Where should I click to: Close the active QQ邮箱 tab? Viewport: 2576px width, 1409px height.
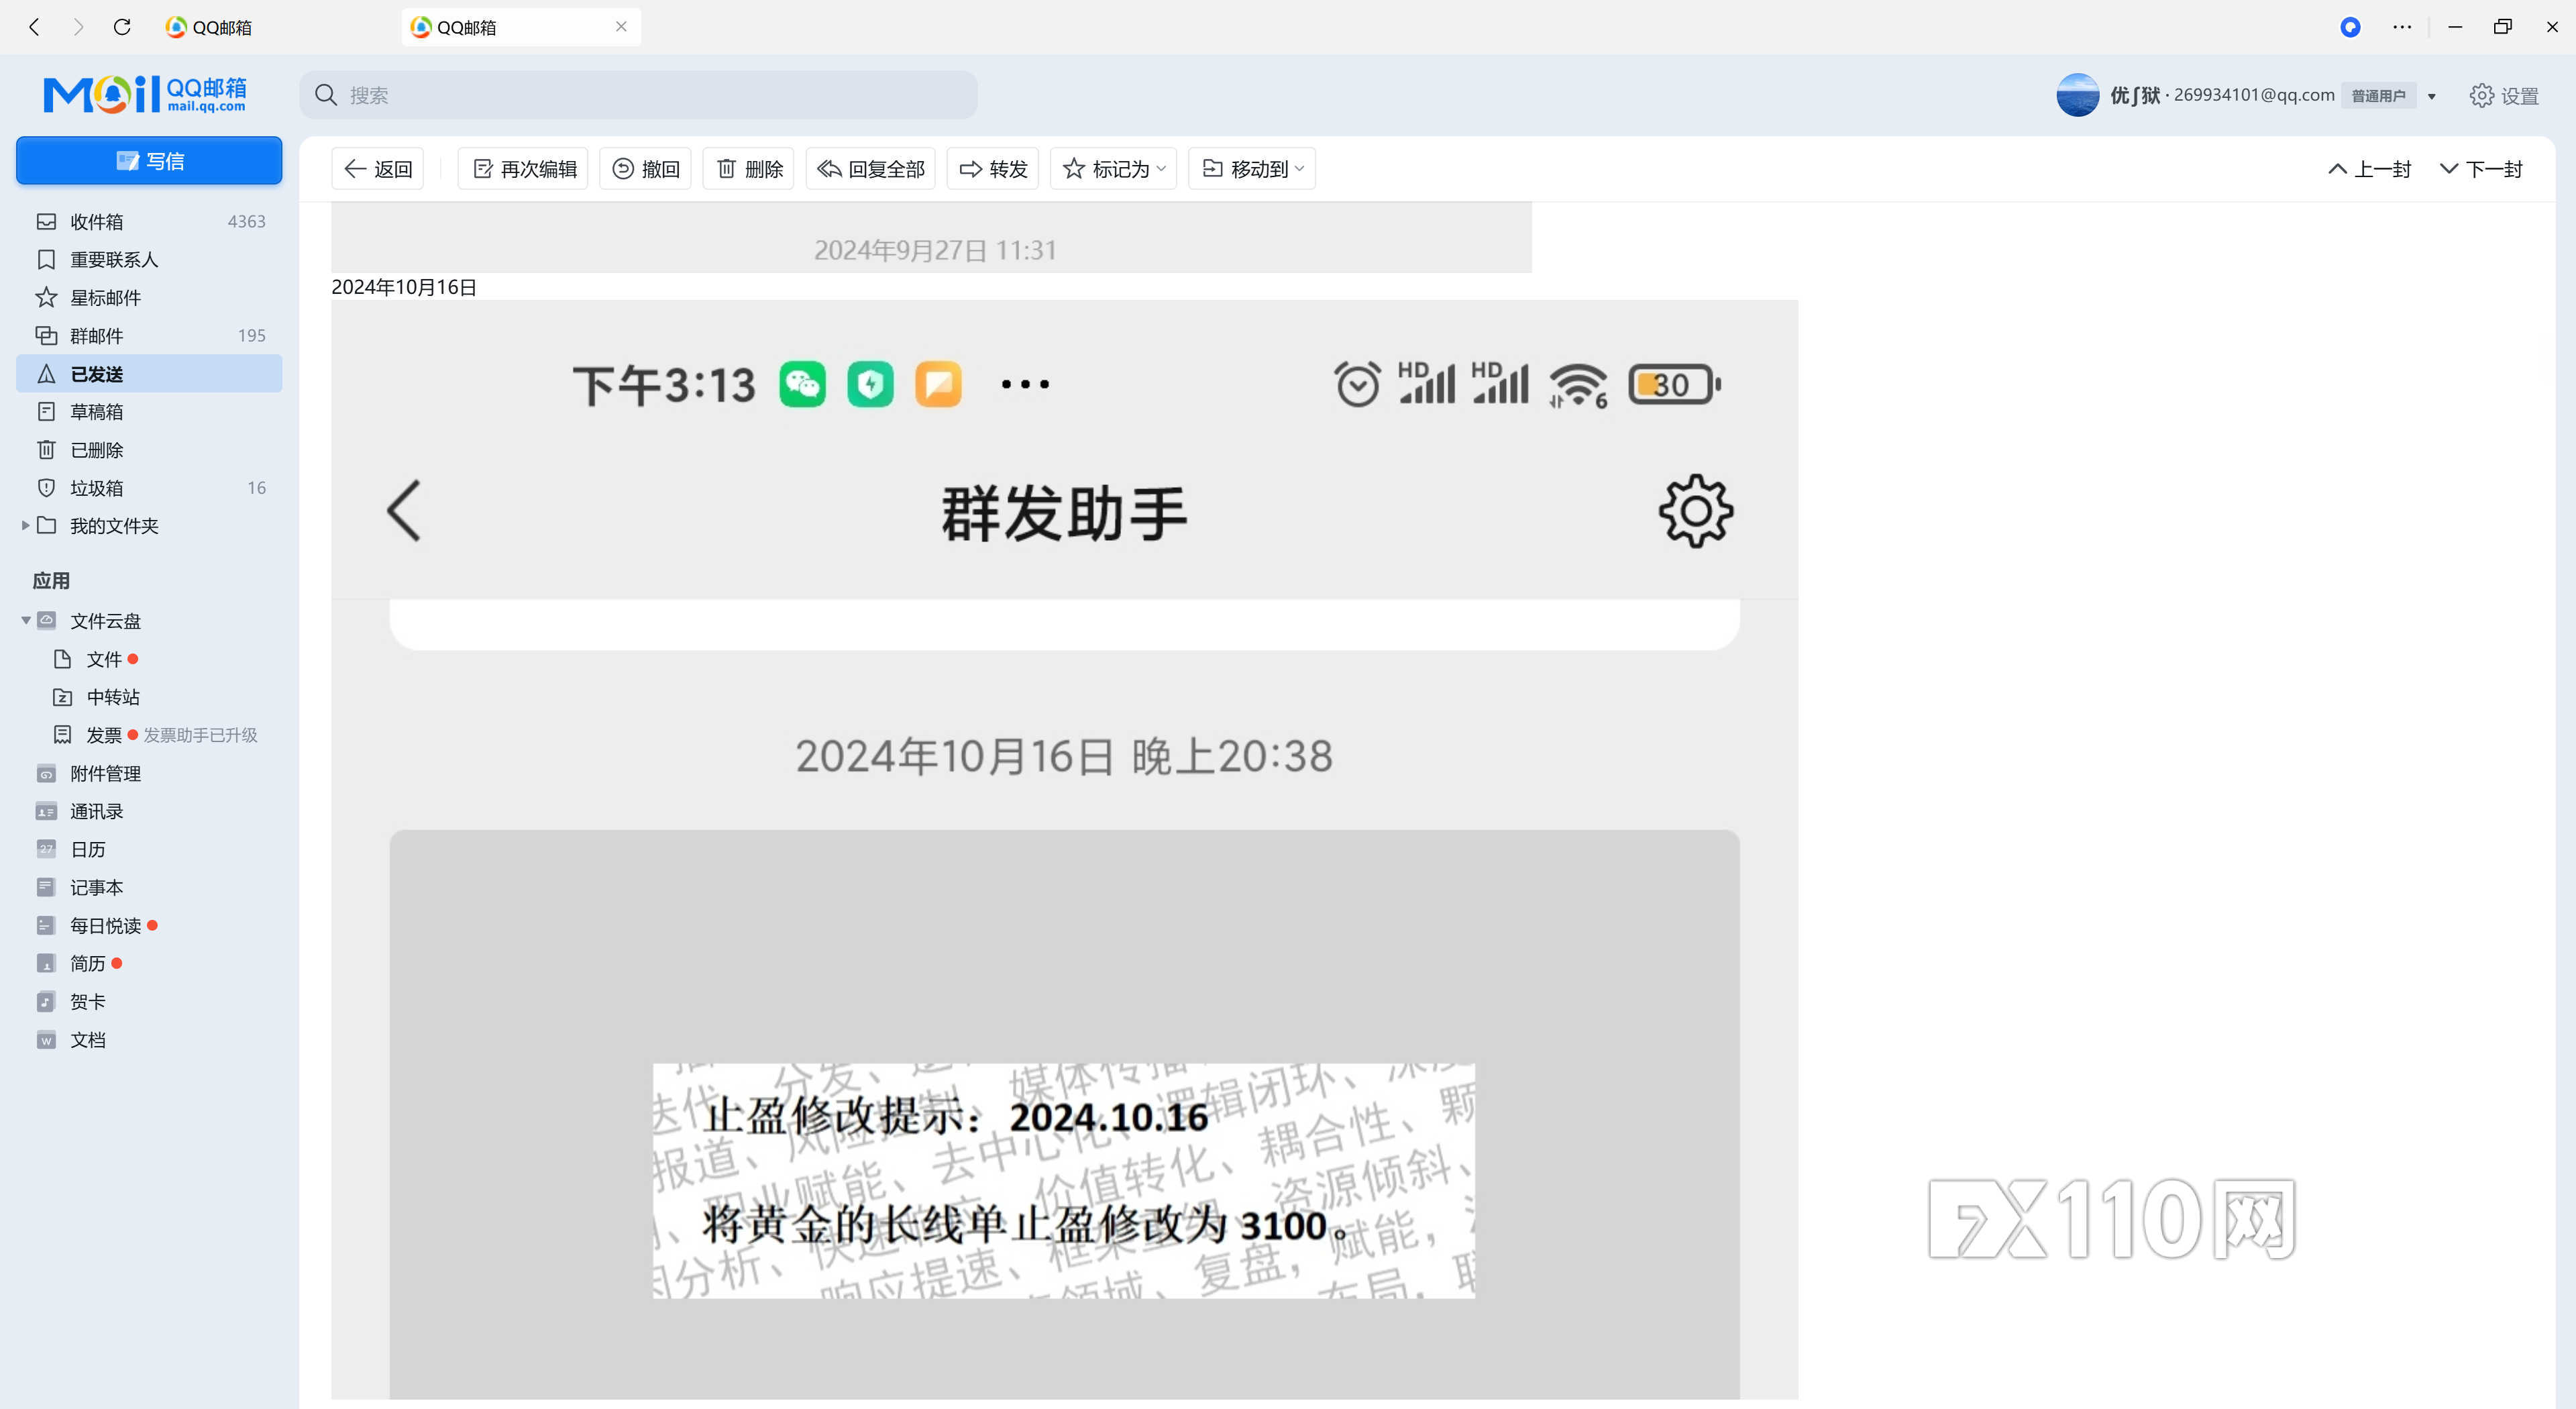click(x=621, y=27)
